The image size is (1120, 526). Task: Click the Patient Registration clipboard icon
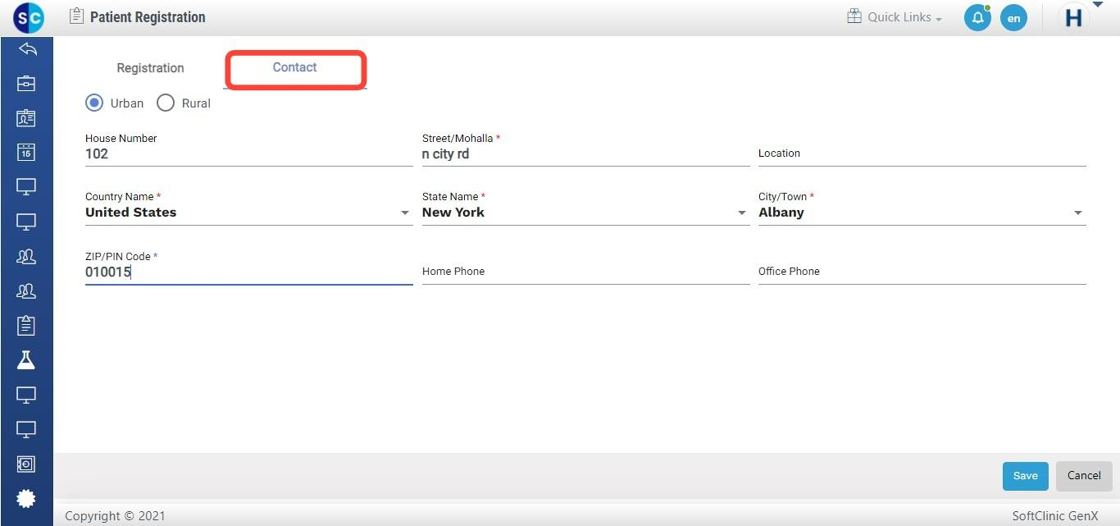[x=76, y=16]
